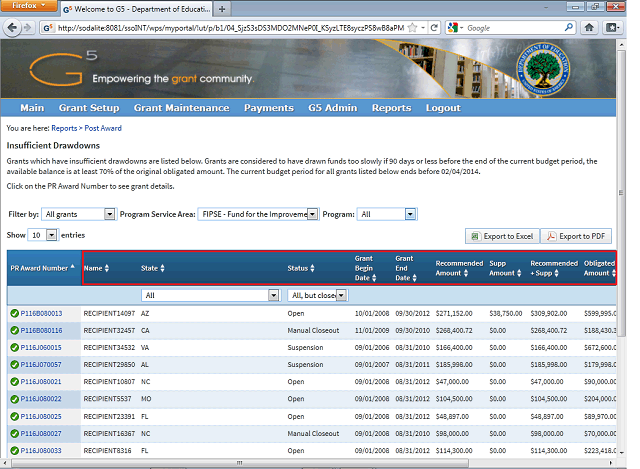Follow the Reports breadcrumb link
This screenshot has height=469, width=640.
click(64, 128)
